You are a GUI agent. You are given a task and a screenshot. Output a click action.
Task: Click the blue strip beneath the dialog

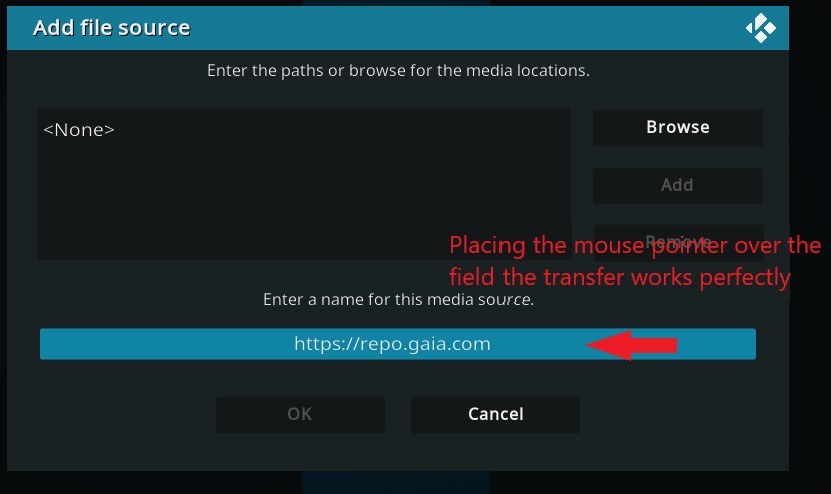click(396, 482)
